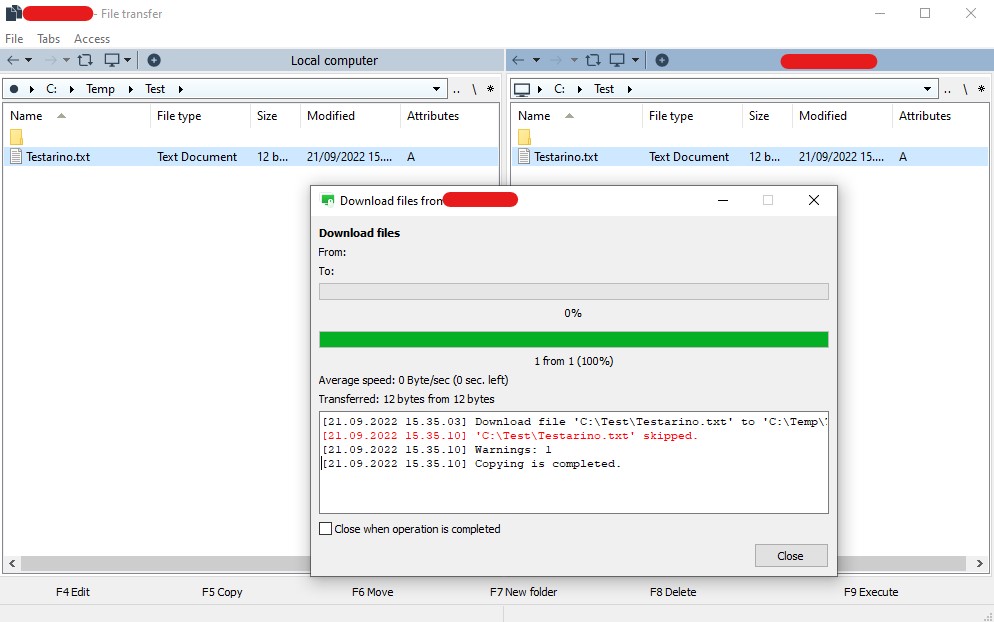This screenshot has width=994, height=622.
Task: Click the computer icon in remote panel toolbar
Action: pyautogui.click(x=618, y=60)
